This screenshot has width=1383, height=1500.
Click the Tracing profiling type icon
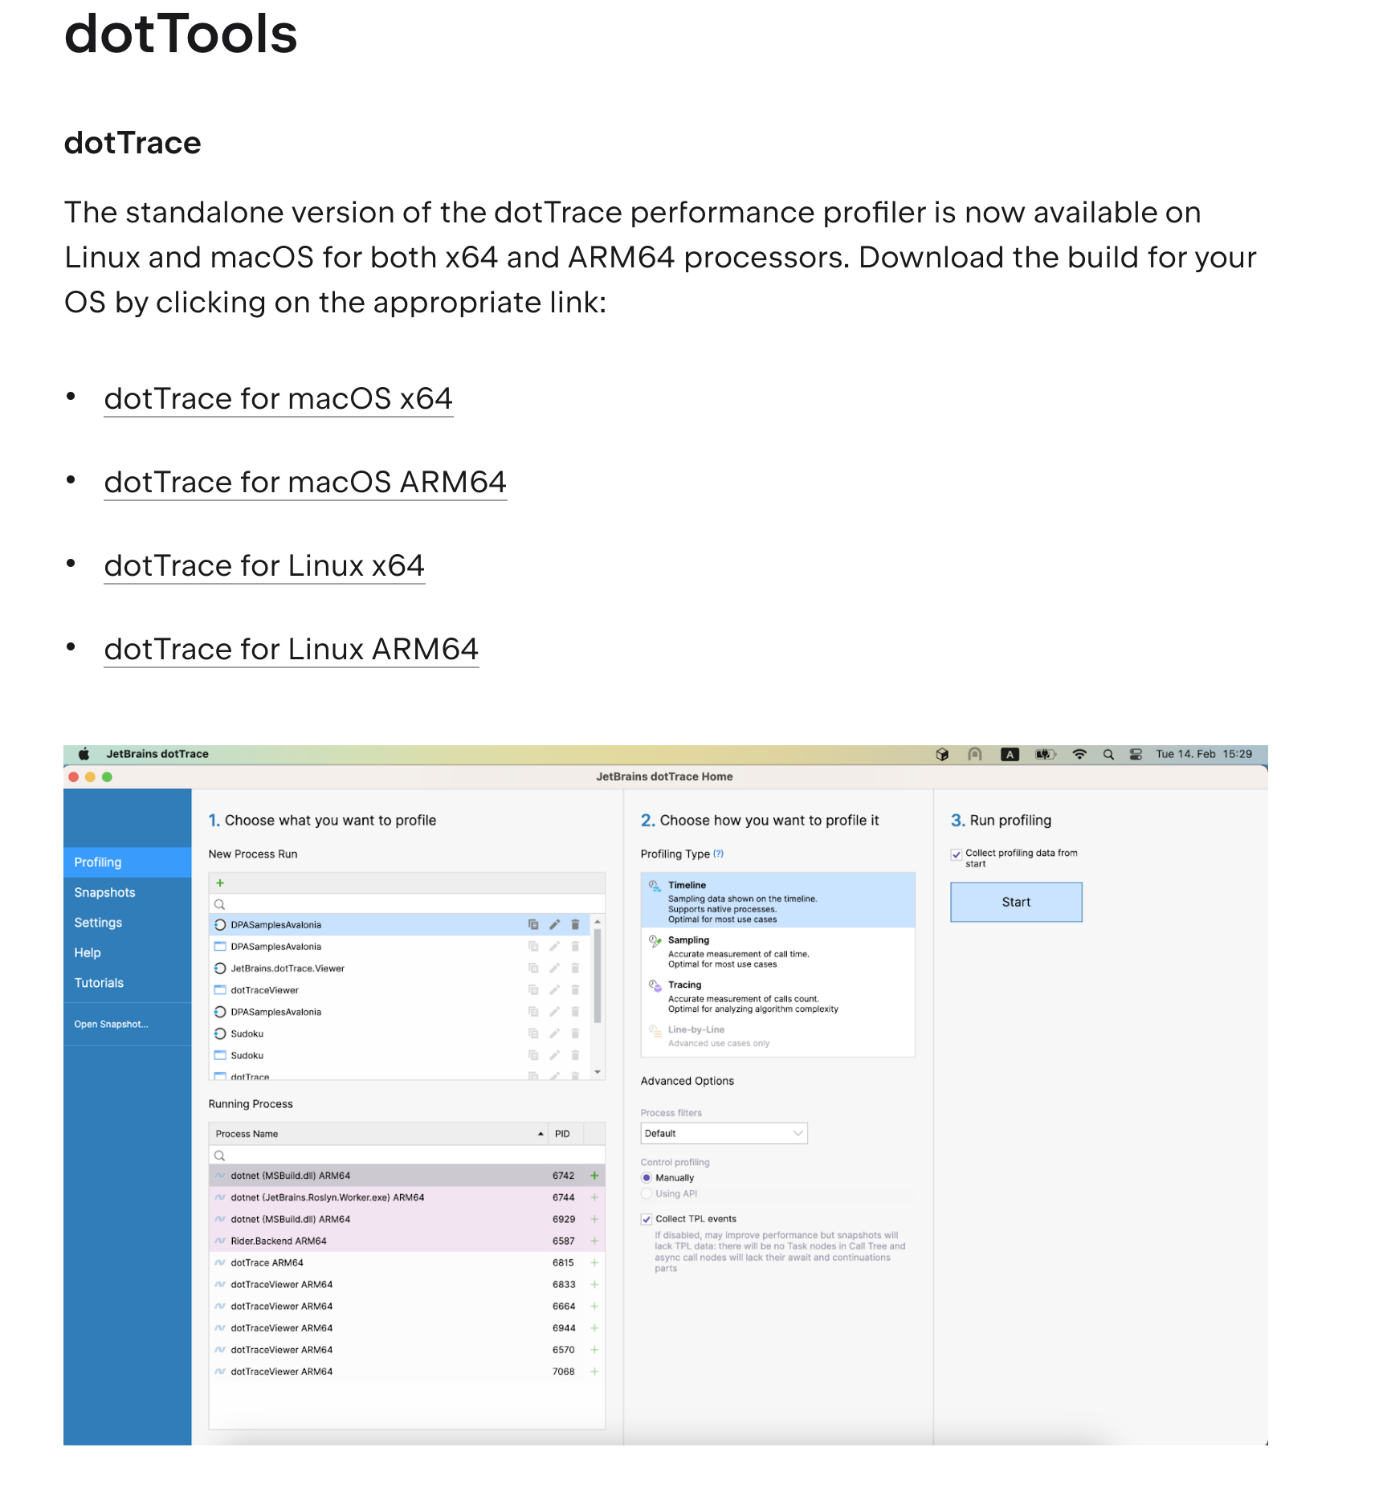[x=655, y=986]
